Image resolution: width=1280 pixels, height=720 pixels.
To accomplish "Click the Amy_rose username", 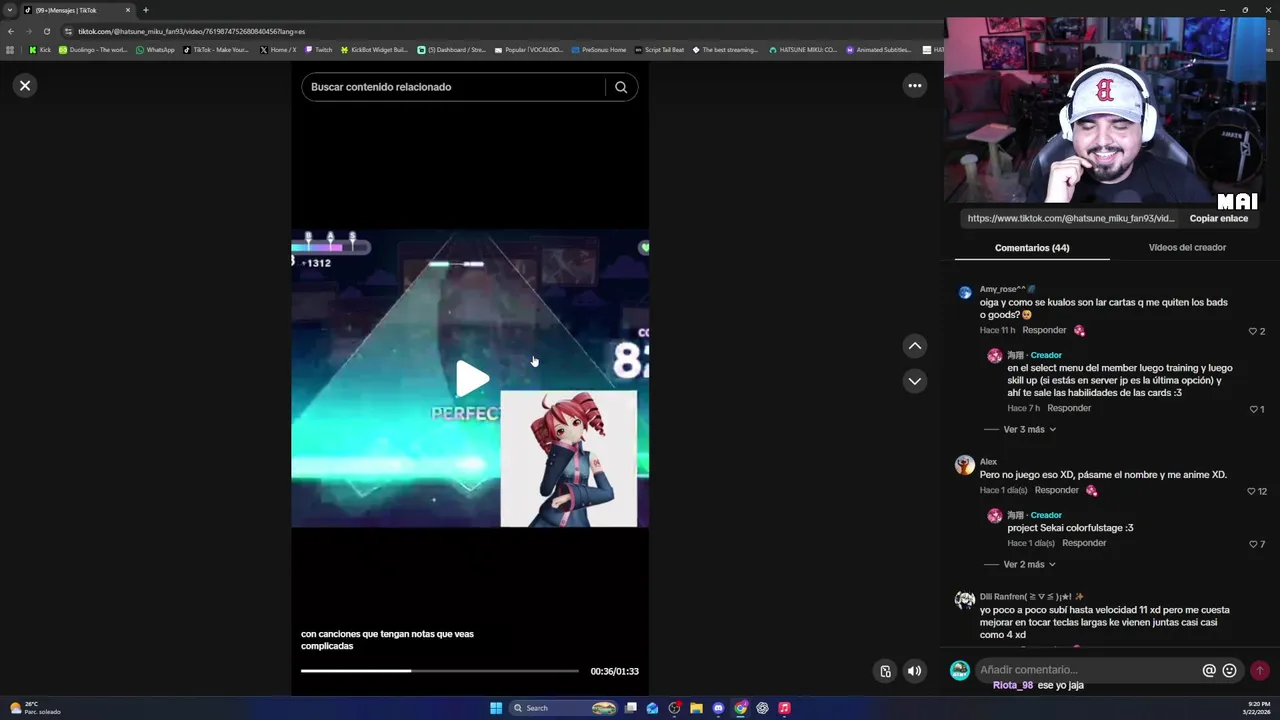I will [1002, 289].
